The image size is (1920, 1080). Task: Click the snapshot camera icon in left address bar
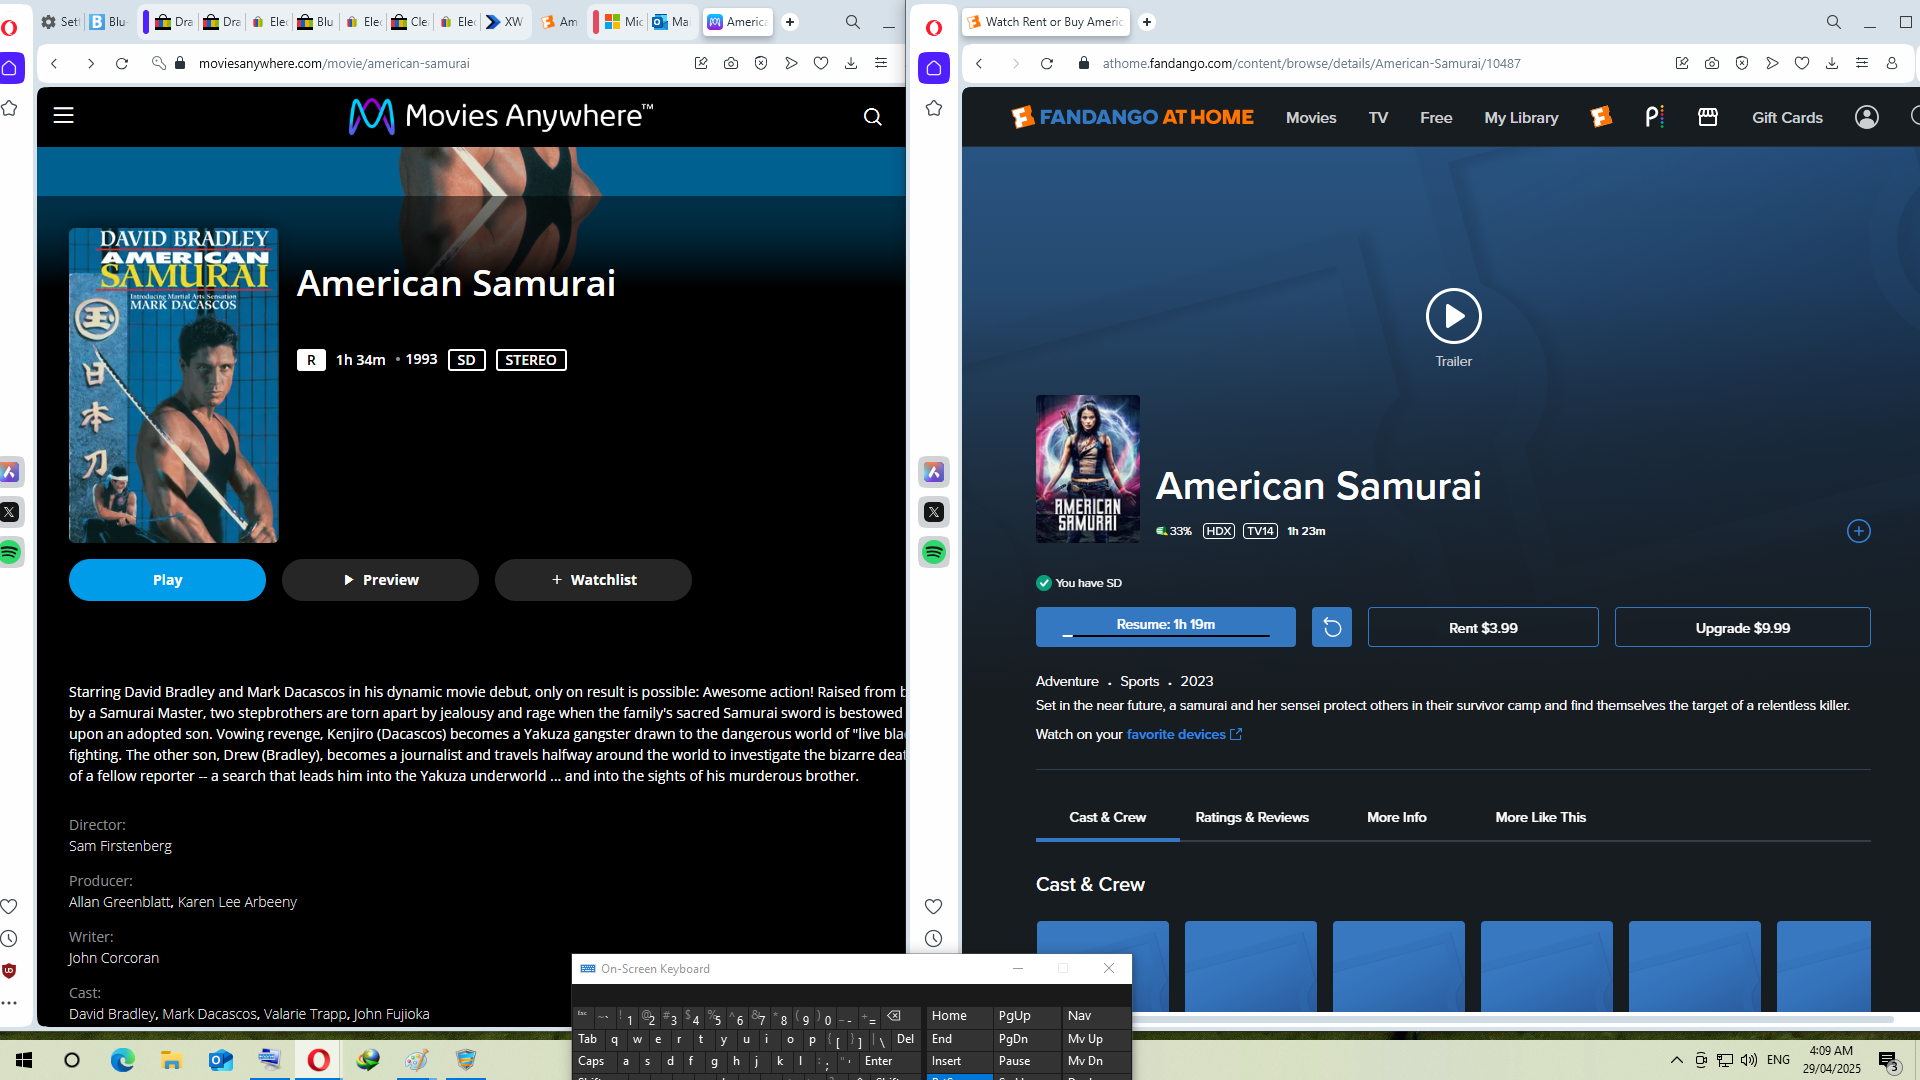pos(731,63)
